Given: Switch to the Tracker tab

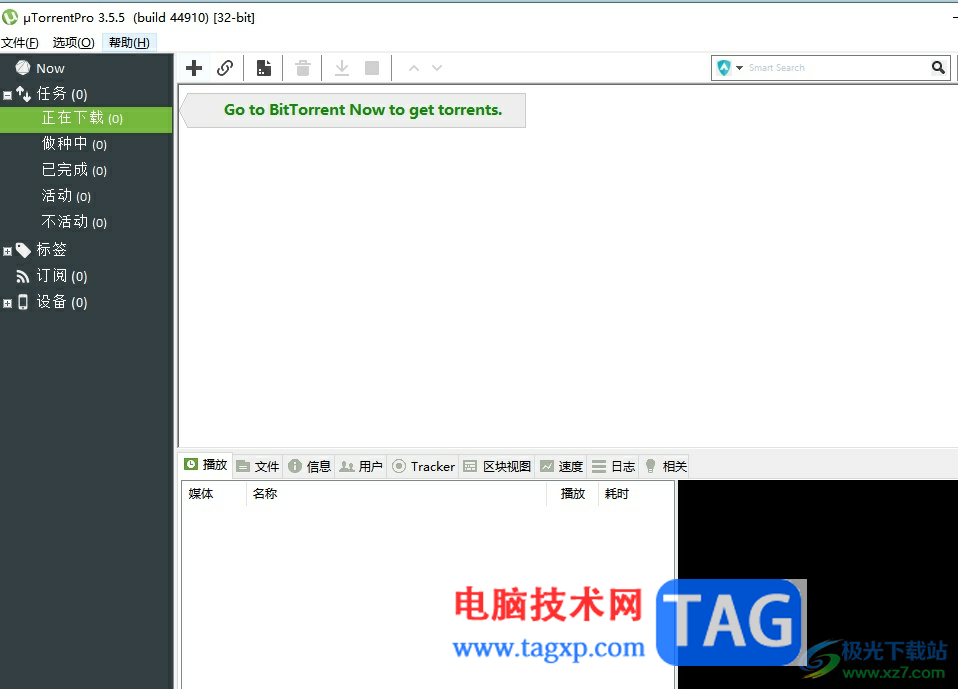Looking at the screenshot, I should click(x=423, y=467).
